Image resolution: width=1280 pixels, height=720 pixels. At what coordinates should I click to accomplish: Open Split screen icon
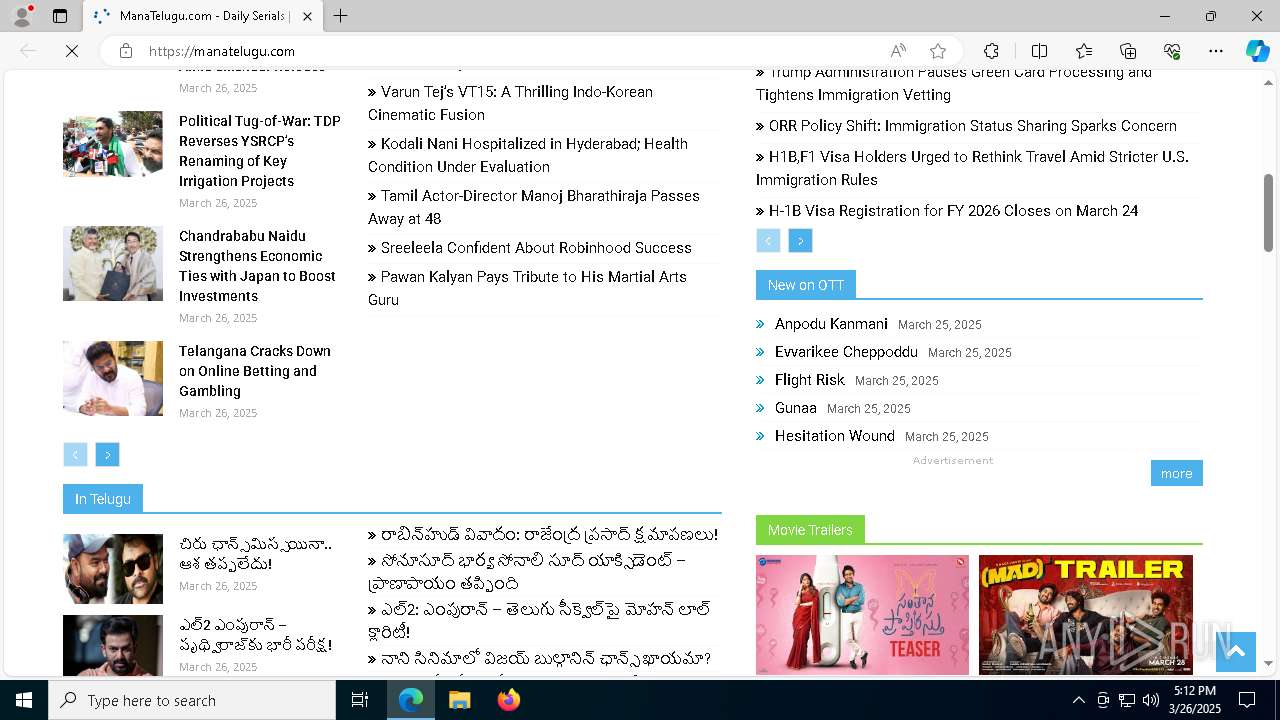[x=1039, y=51]
